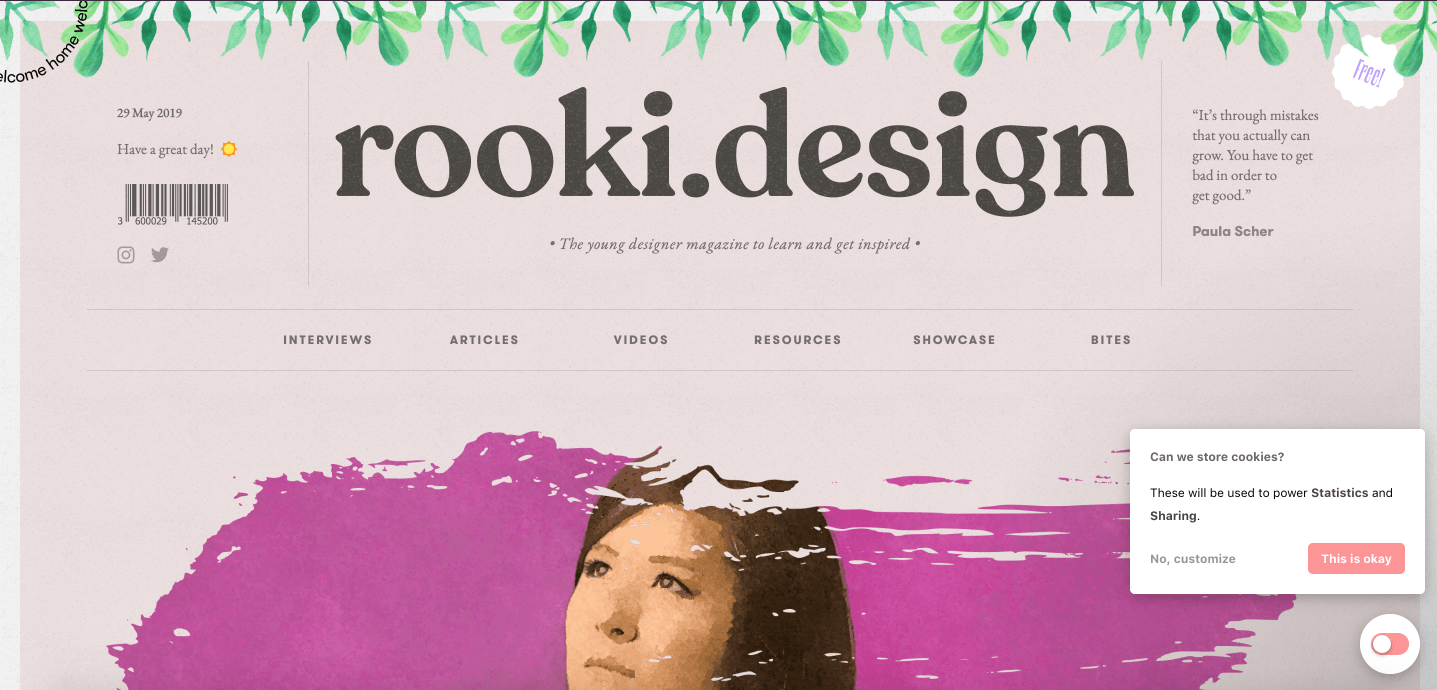Image resolution: width=1437 pixels, height=690 pixels.
Task: Click the 29 May 2019 date
Action: [149, 113]
